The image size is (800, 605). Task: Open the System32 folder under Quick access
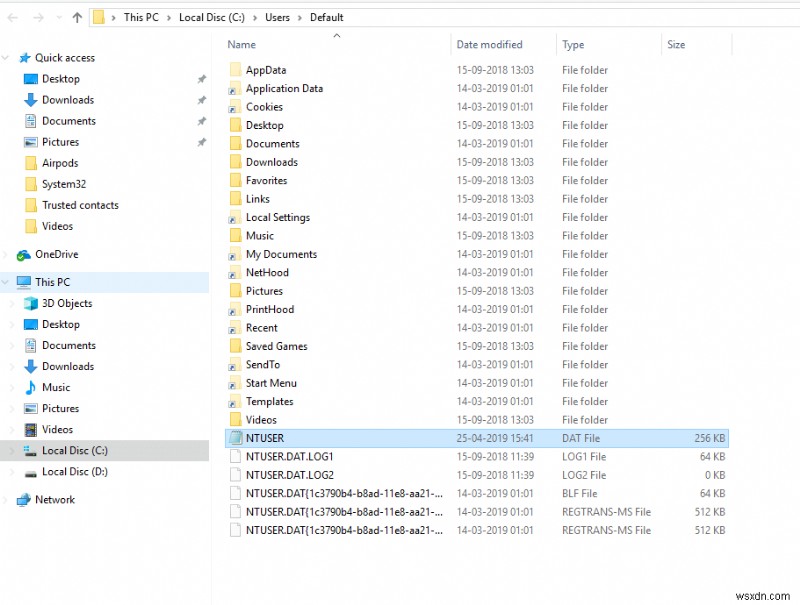[x=62, y=183]
